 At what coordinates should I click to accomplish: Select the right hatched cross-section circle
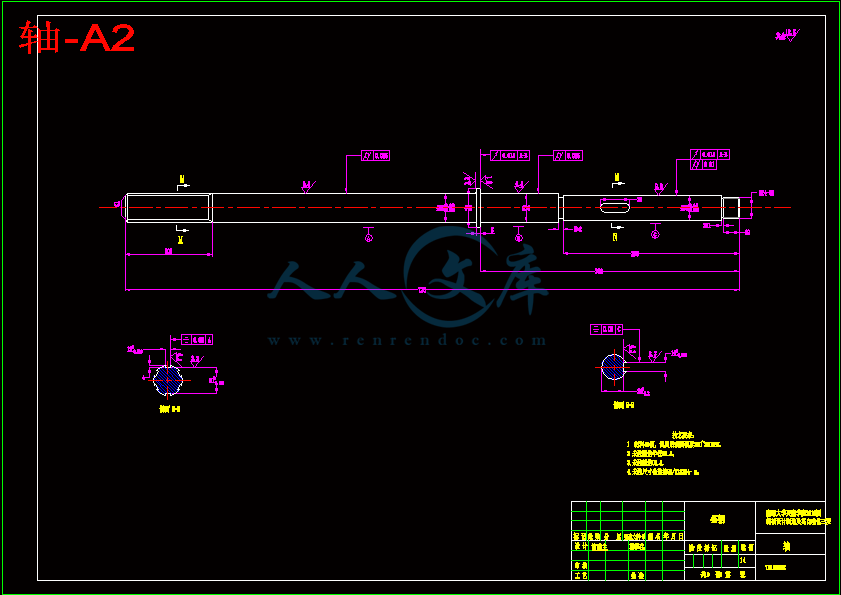(614, 367)
